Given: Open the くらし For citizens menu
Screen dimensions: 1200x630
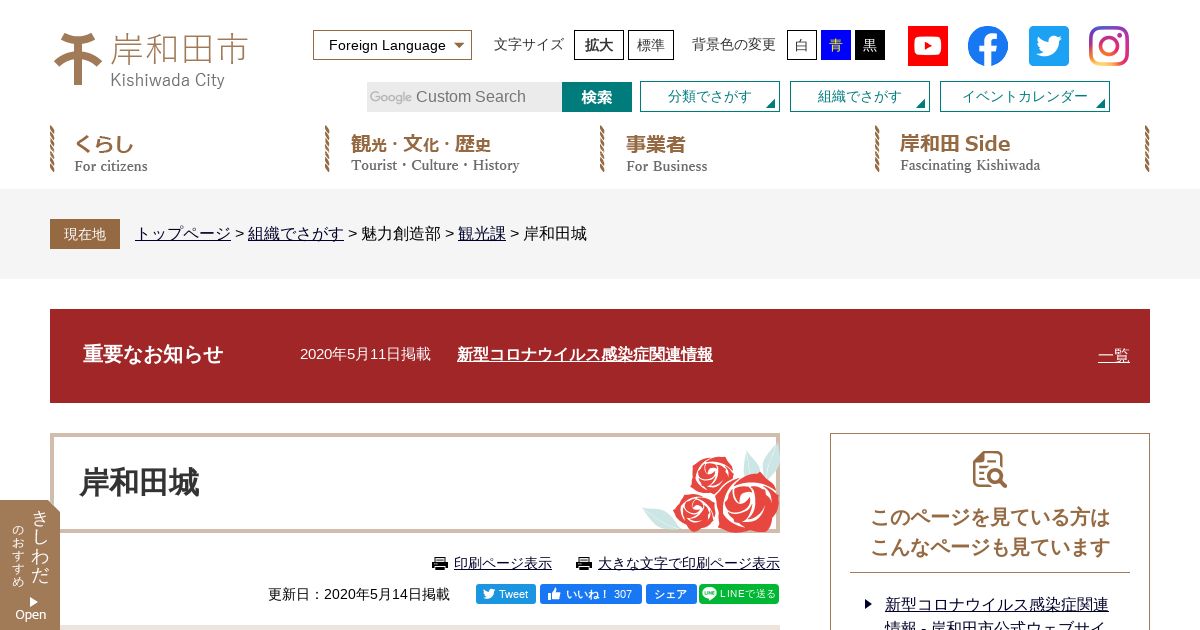Looking at the screenshot, I should [187, 150].
